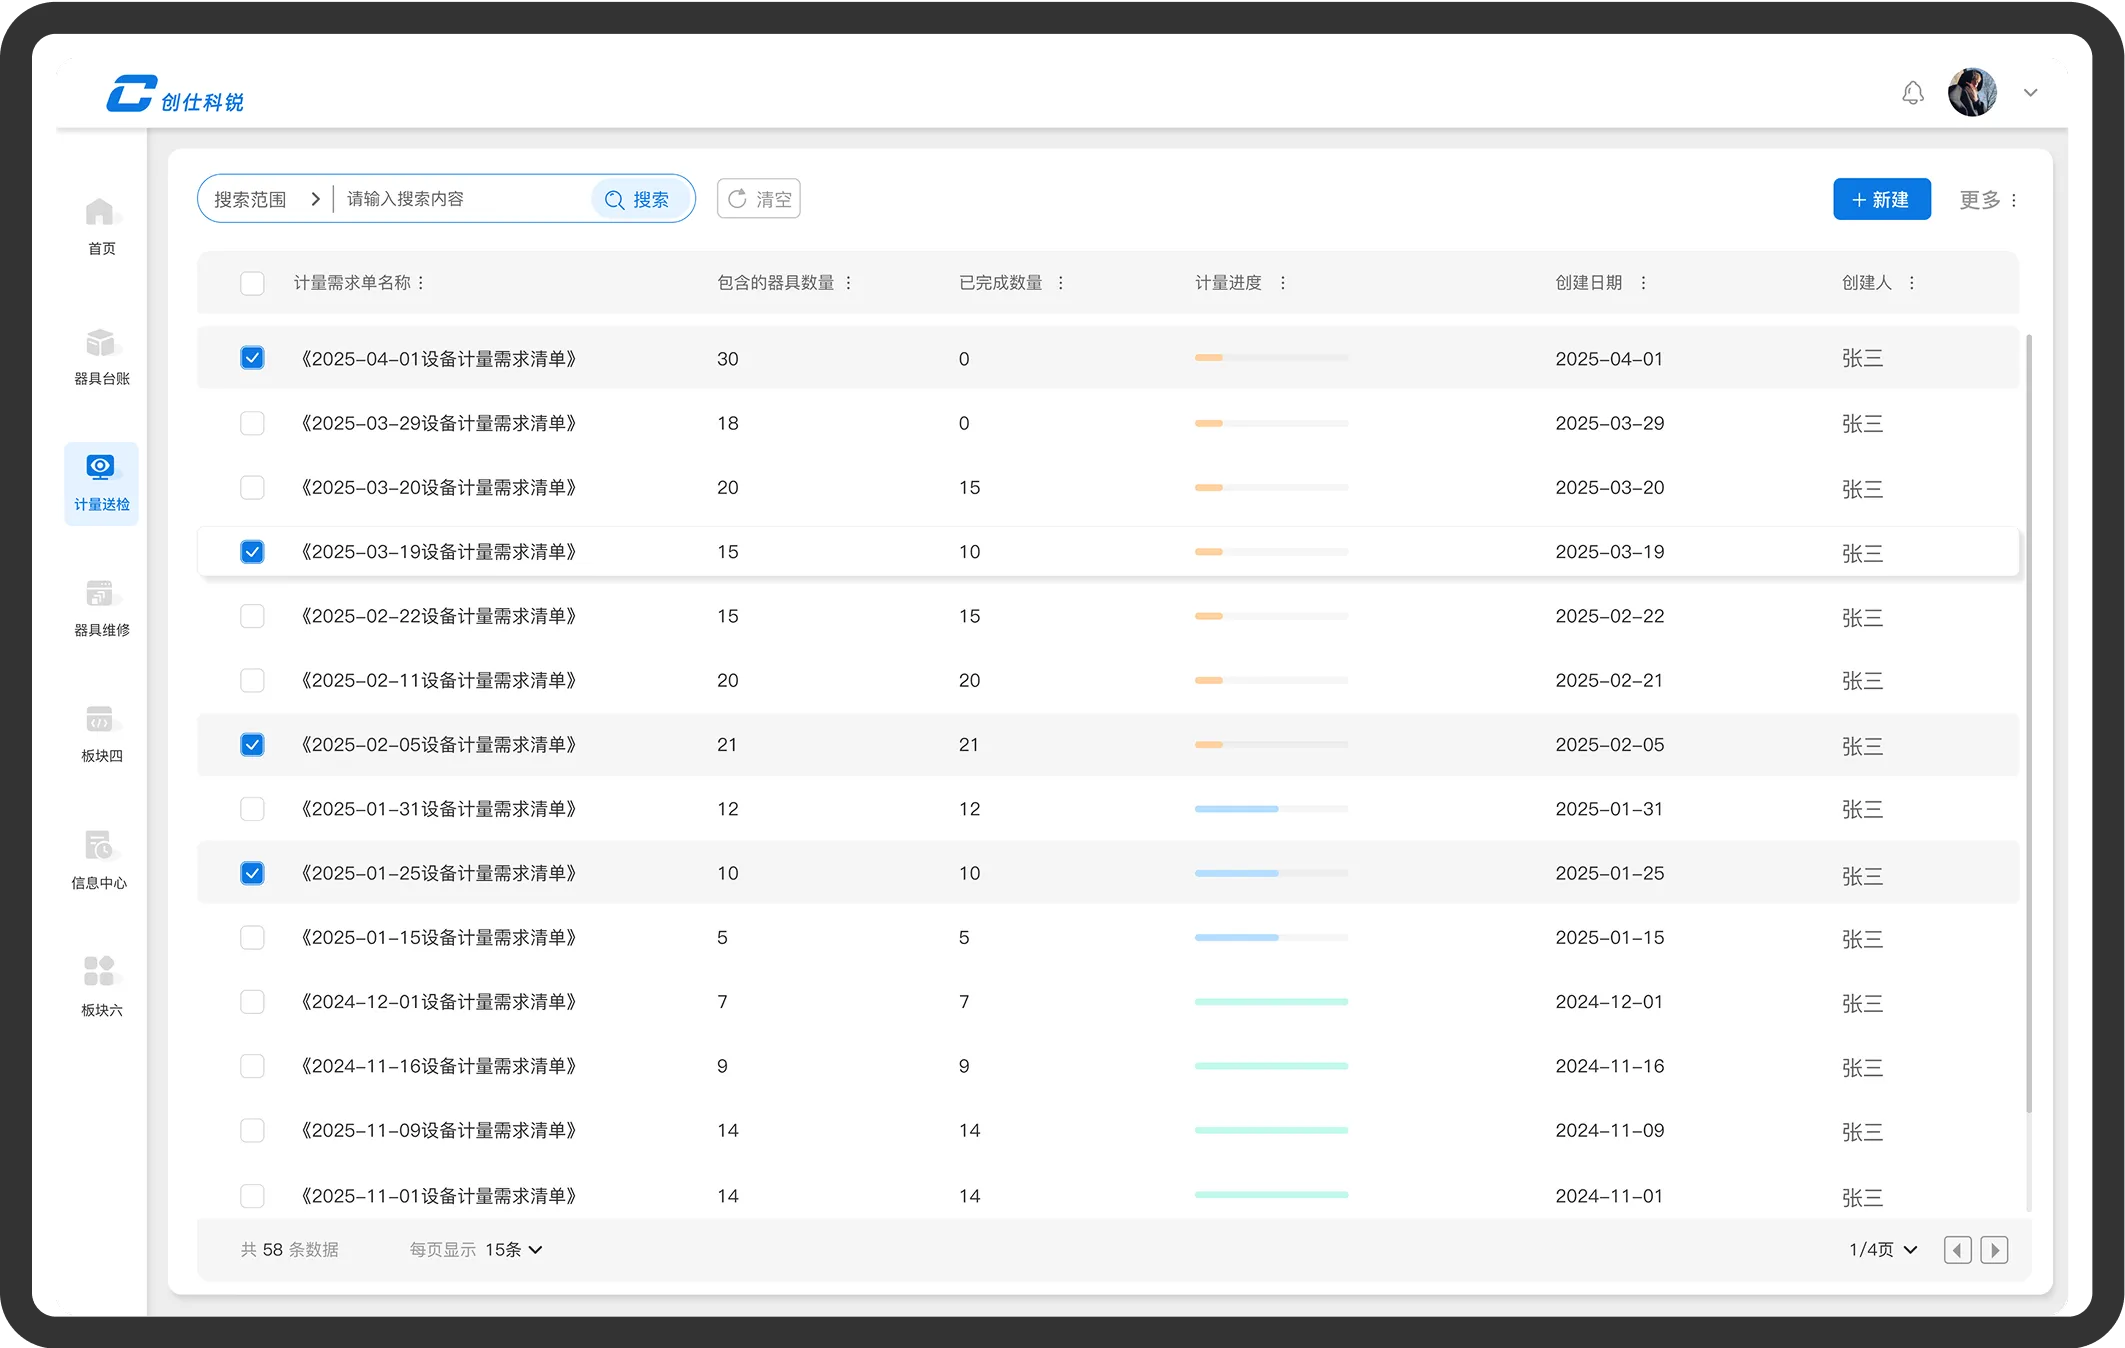The image size is (2125, 1348).
Task: Focus the 请输入搜索内容 search field
Action: tap(462, 199)
